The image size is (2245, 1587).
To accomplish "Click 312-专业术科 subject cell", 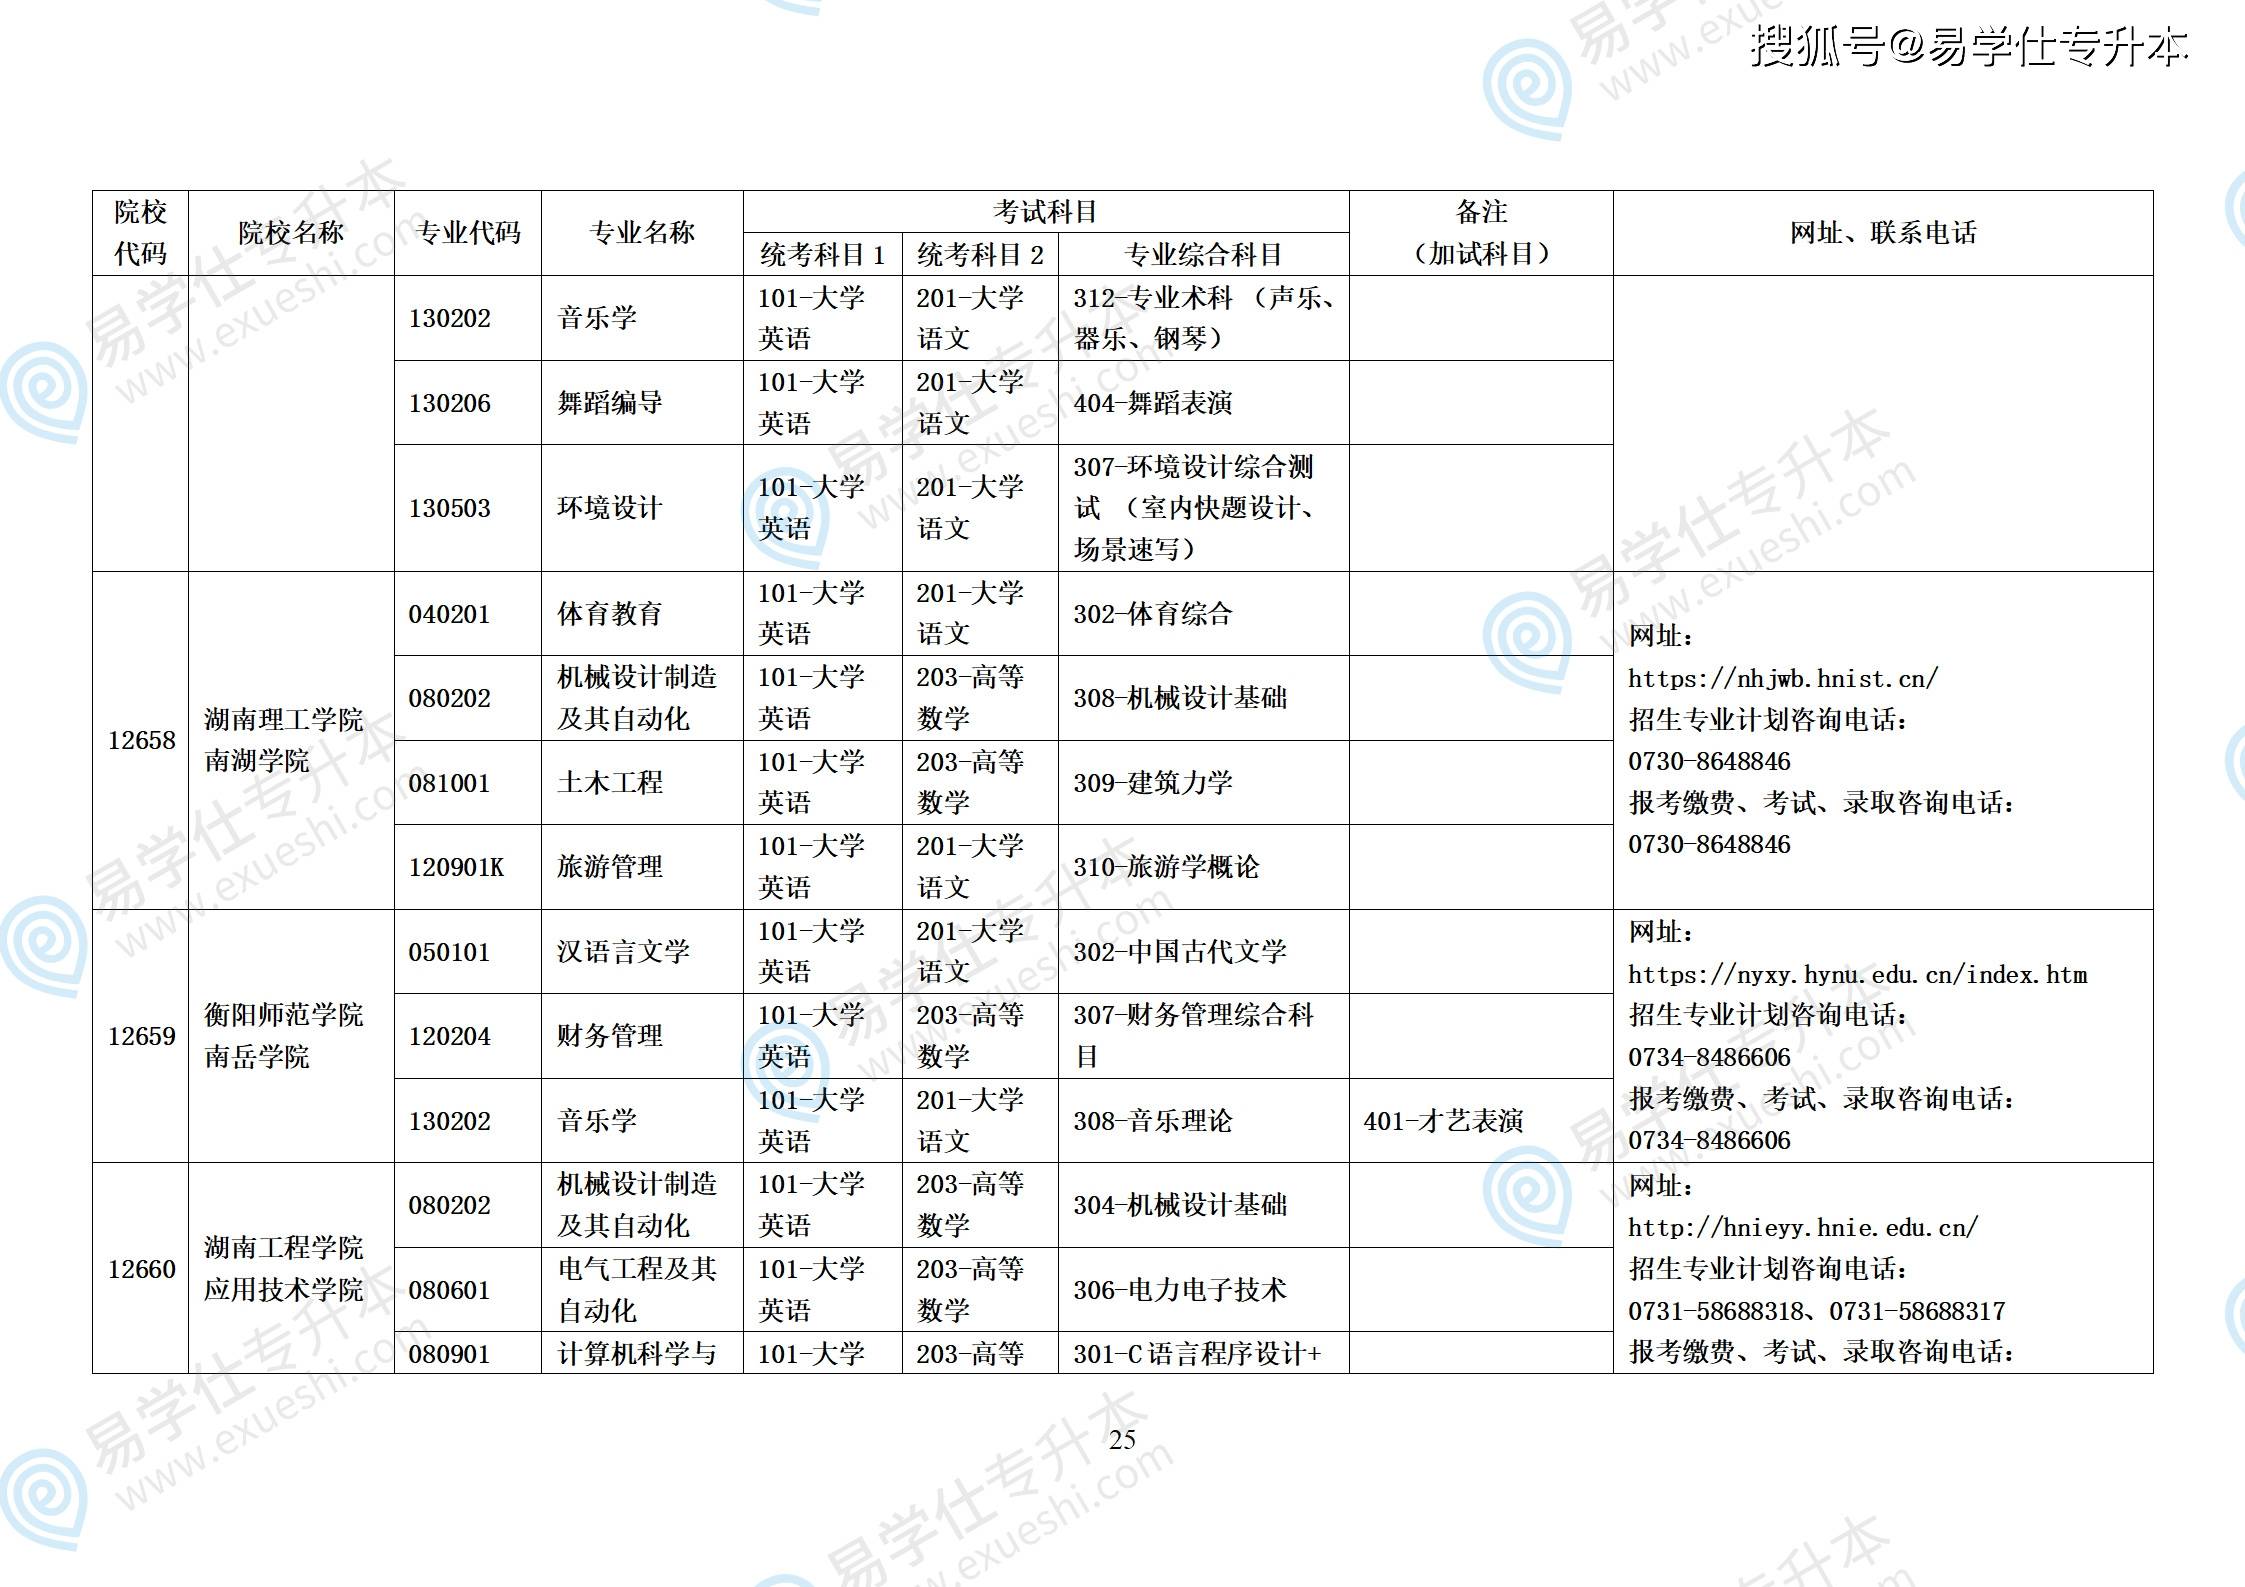I will 1204,319.
